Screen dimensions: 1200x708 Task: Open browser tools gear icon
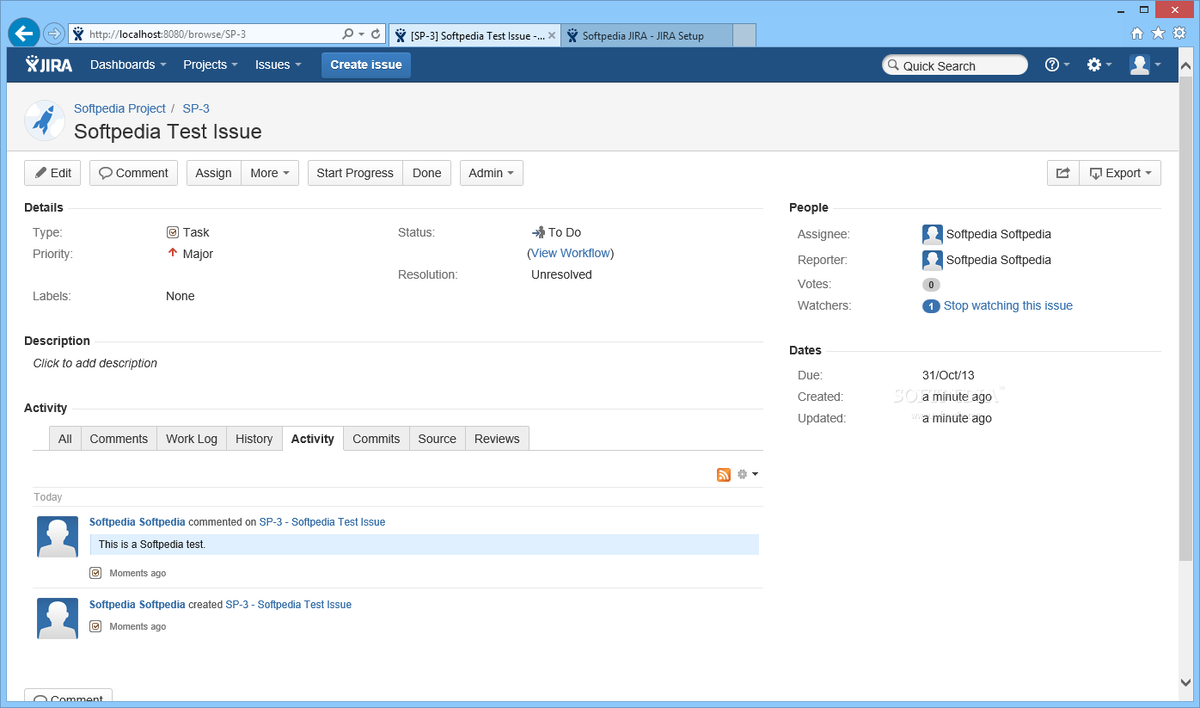pos(1180,33)
